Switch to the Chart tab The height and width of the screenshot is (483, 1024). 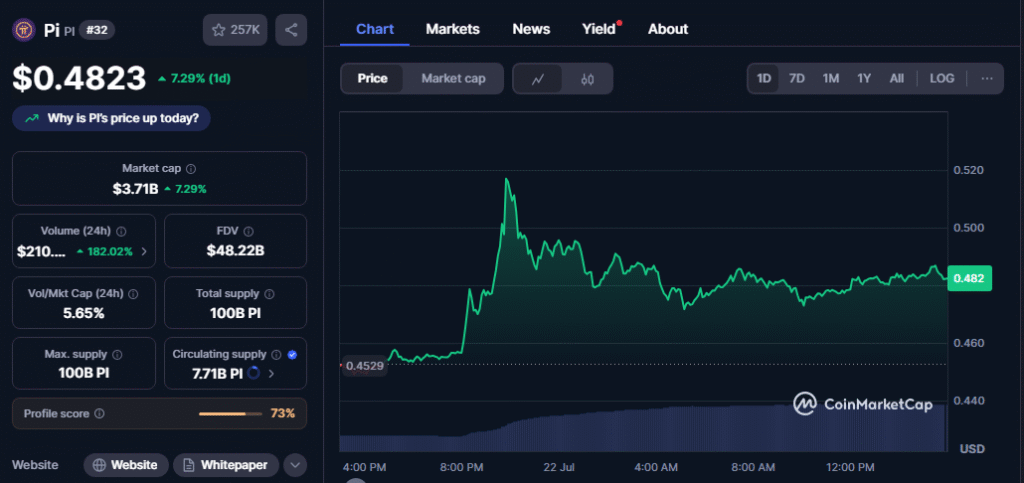point(375,29)
